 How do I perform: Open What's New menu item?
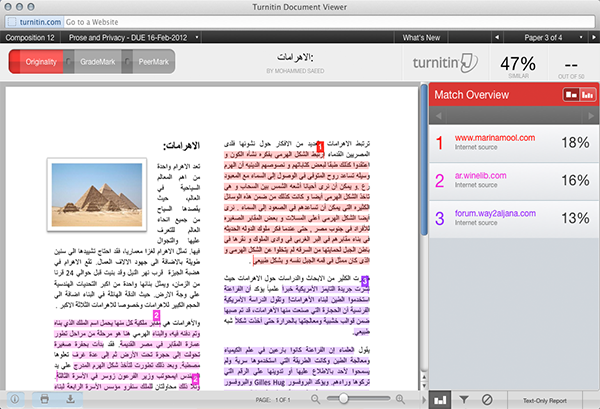421,37
